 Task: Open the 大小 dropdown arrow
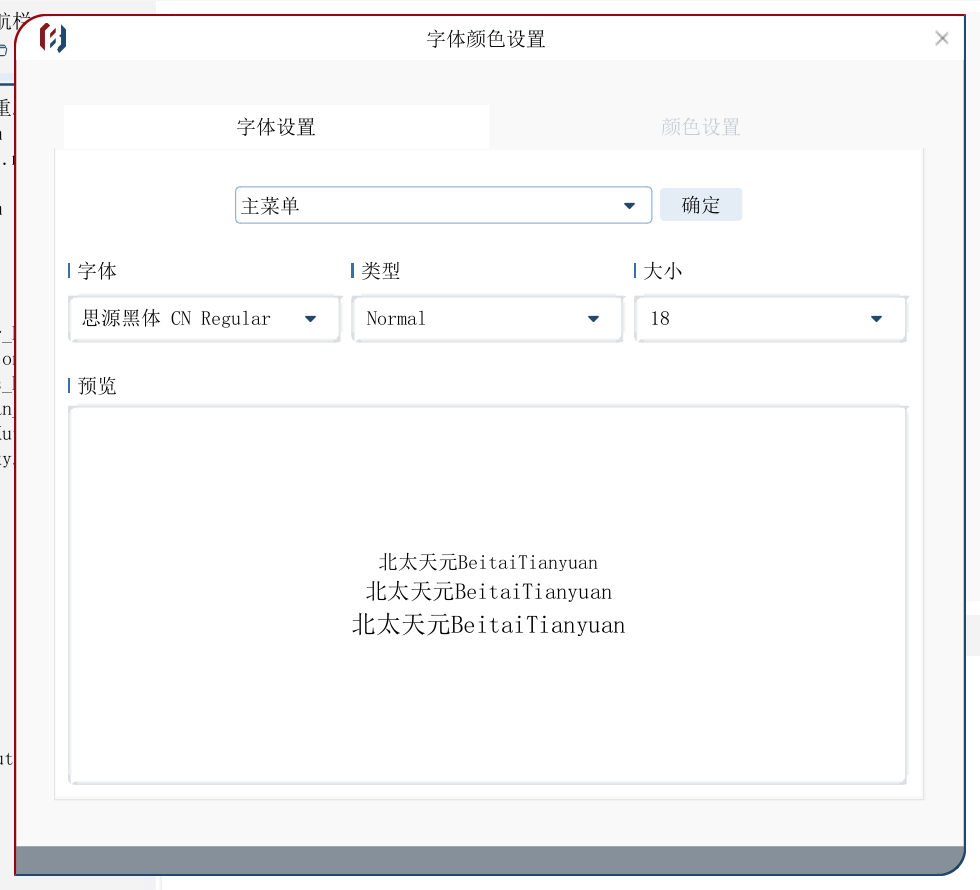(876, 319)
